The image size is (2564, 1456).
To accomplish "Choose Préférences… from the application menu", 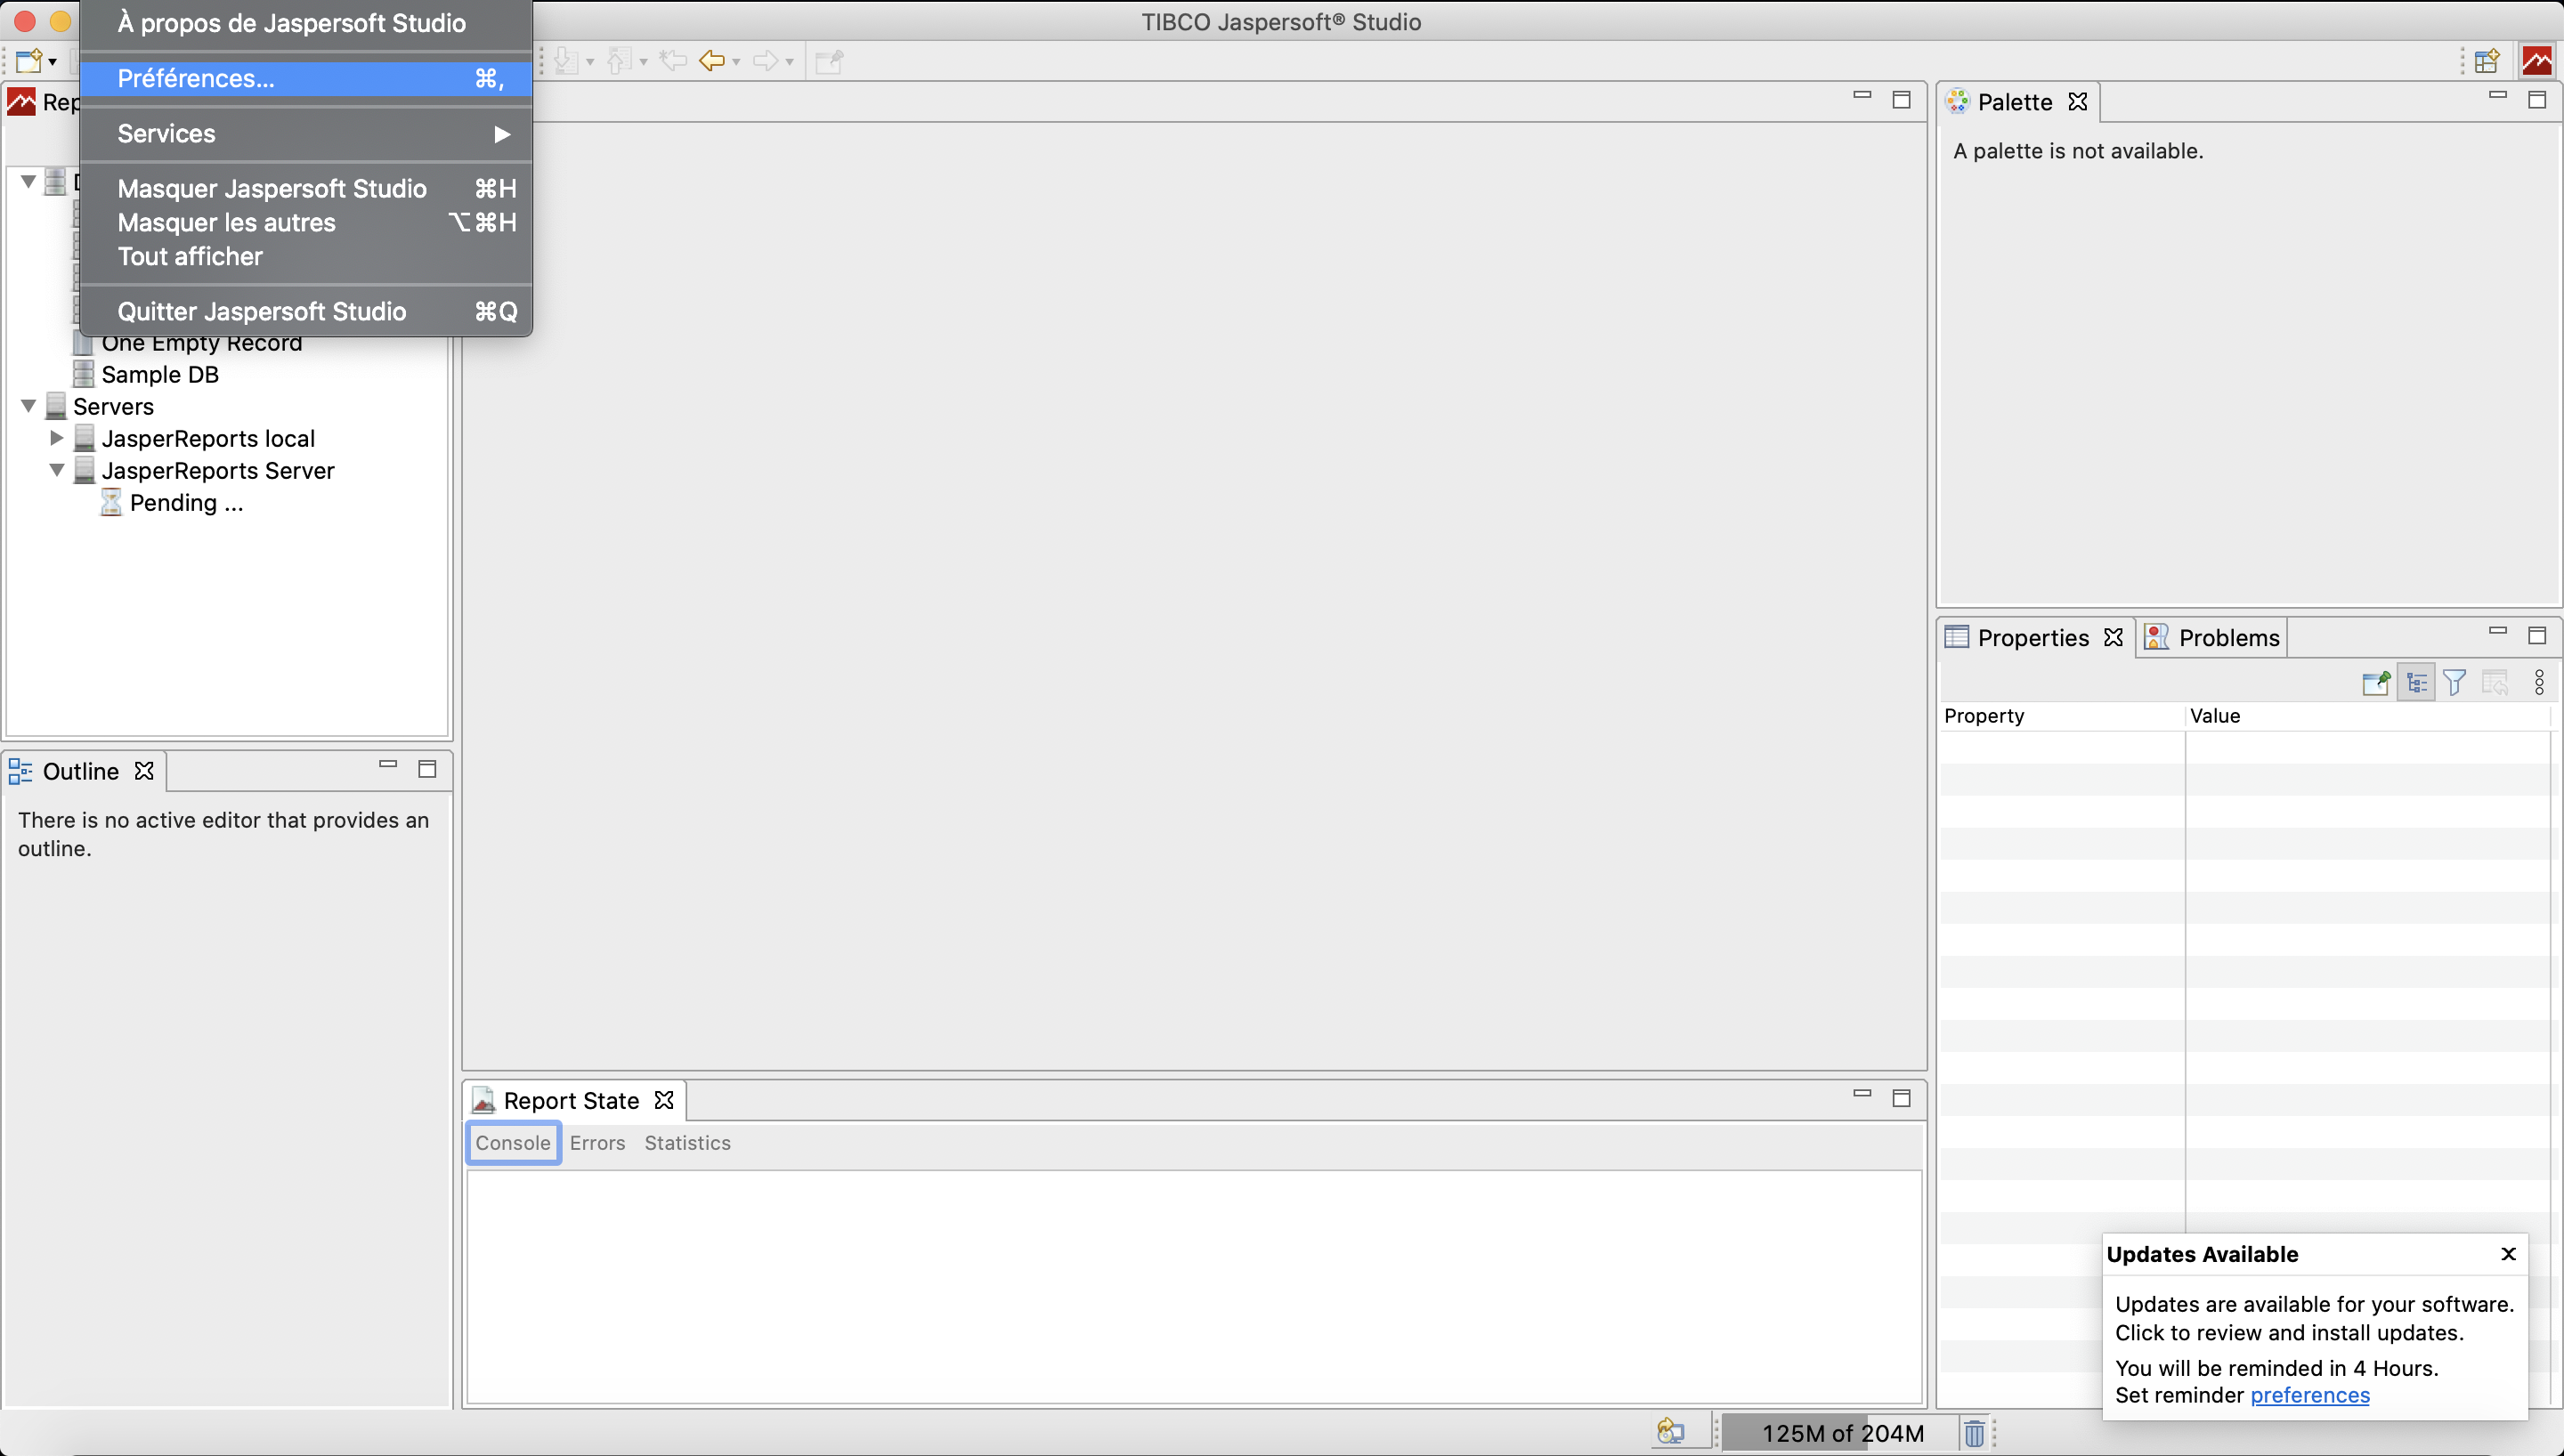I will click(x=196, y=78).
